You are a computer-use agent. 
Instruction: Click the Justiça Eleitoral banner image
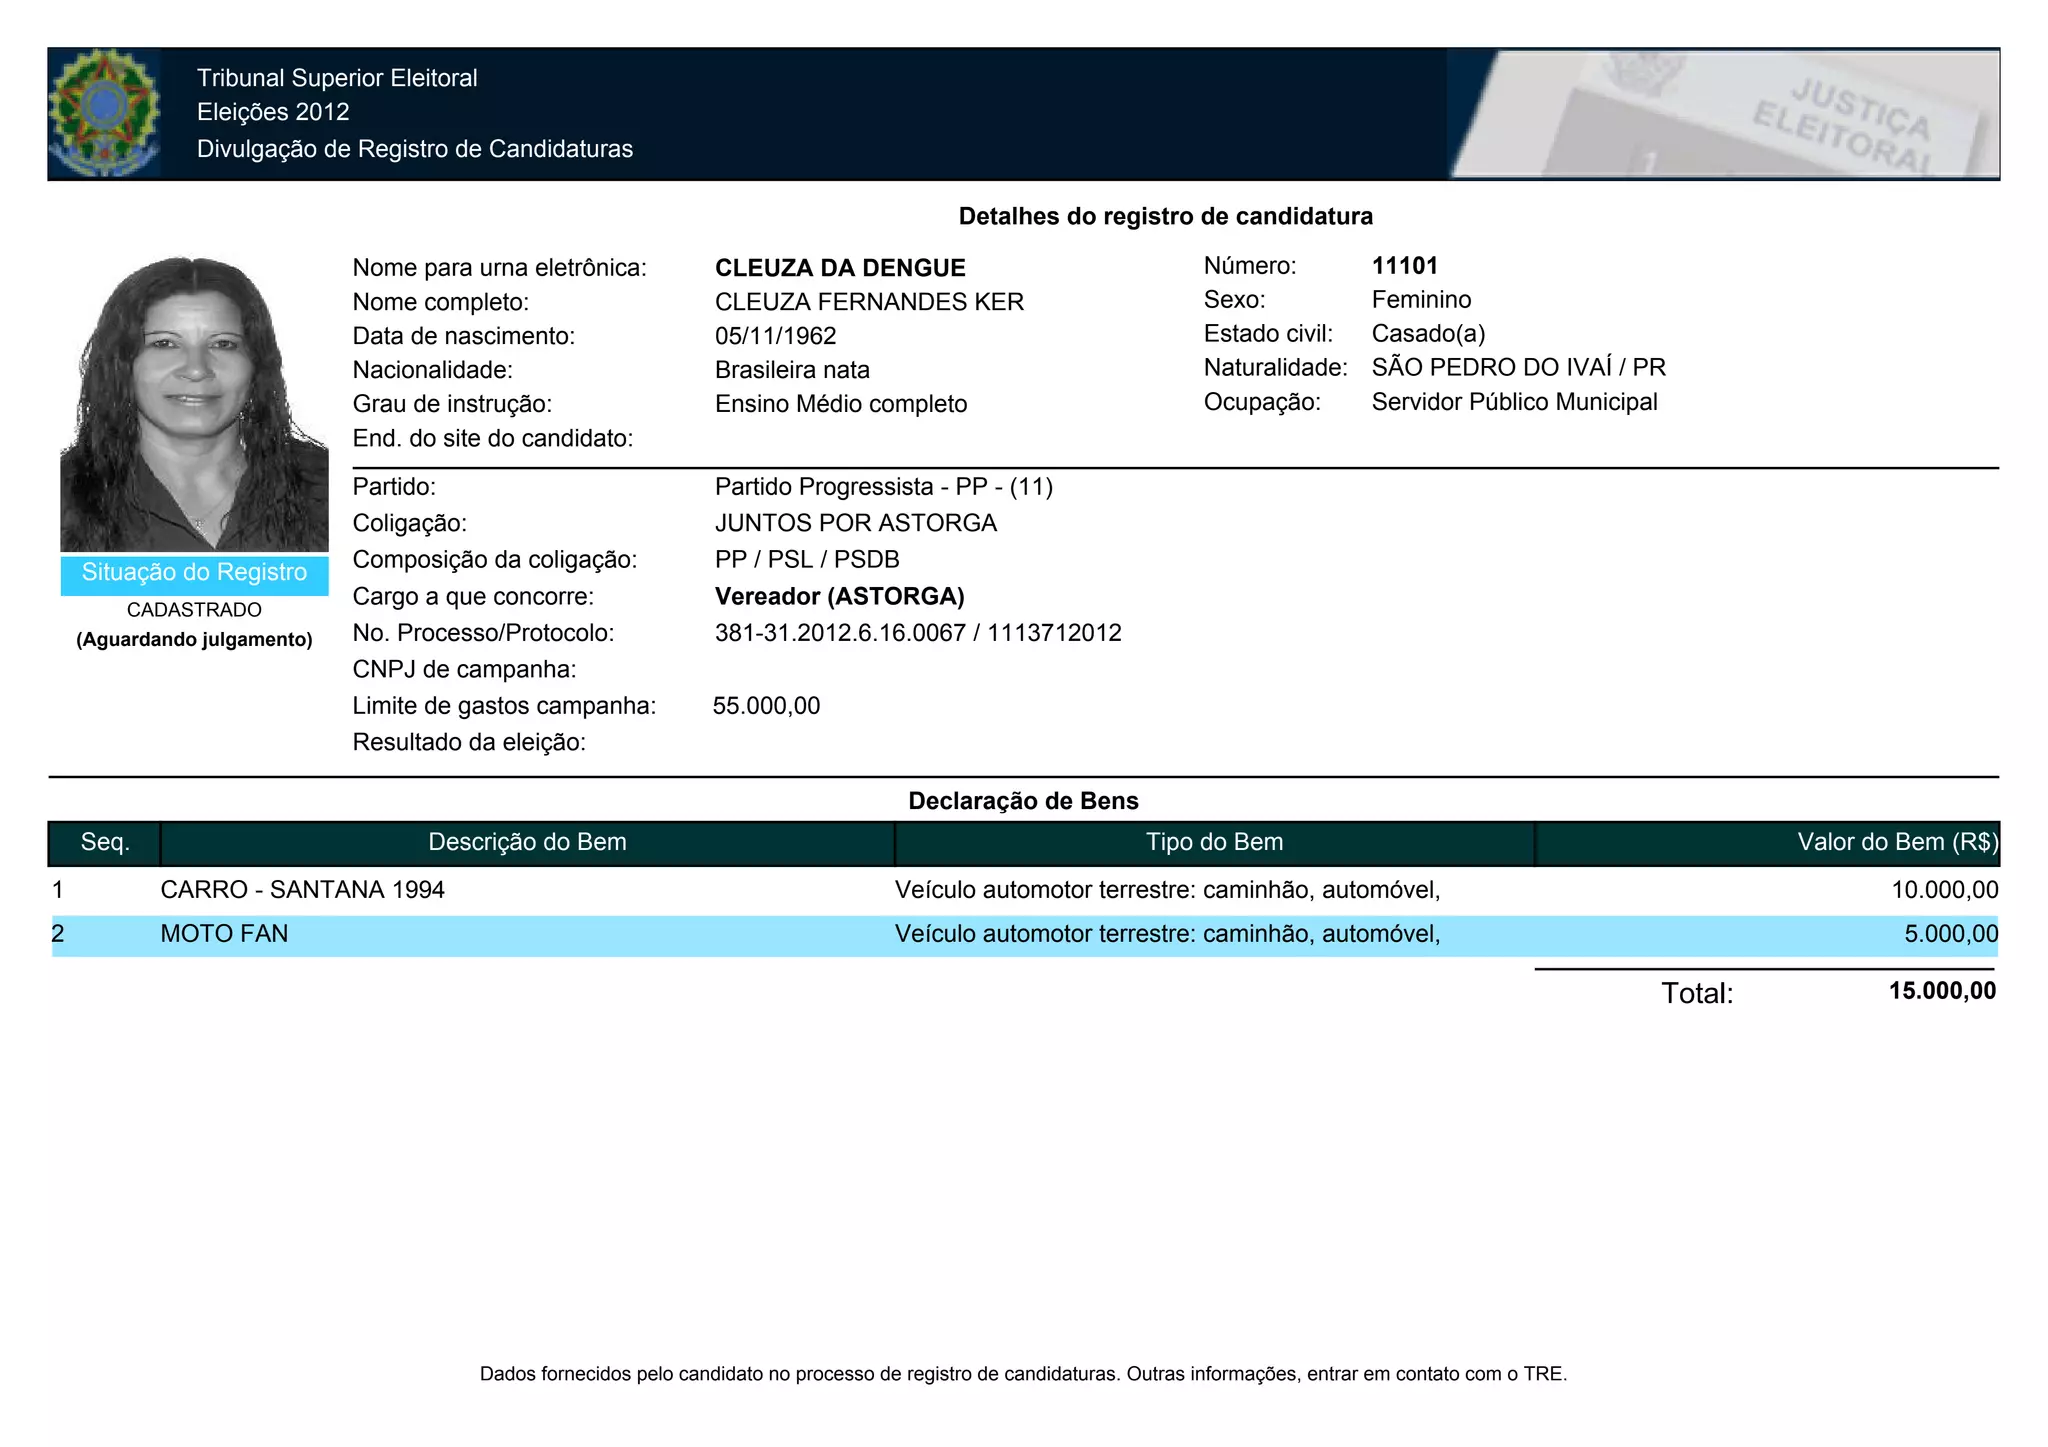(1722, 114)
